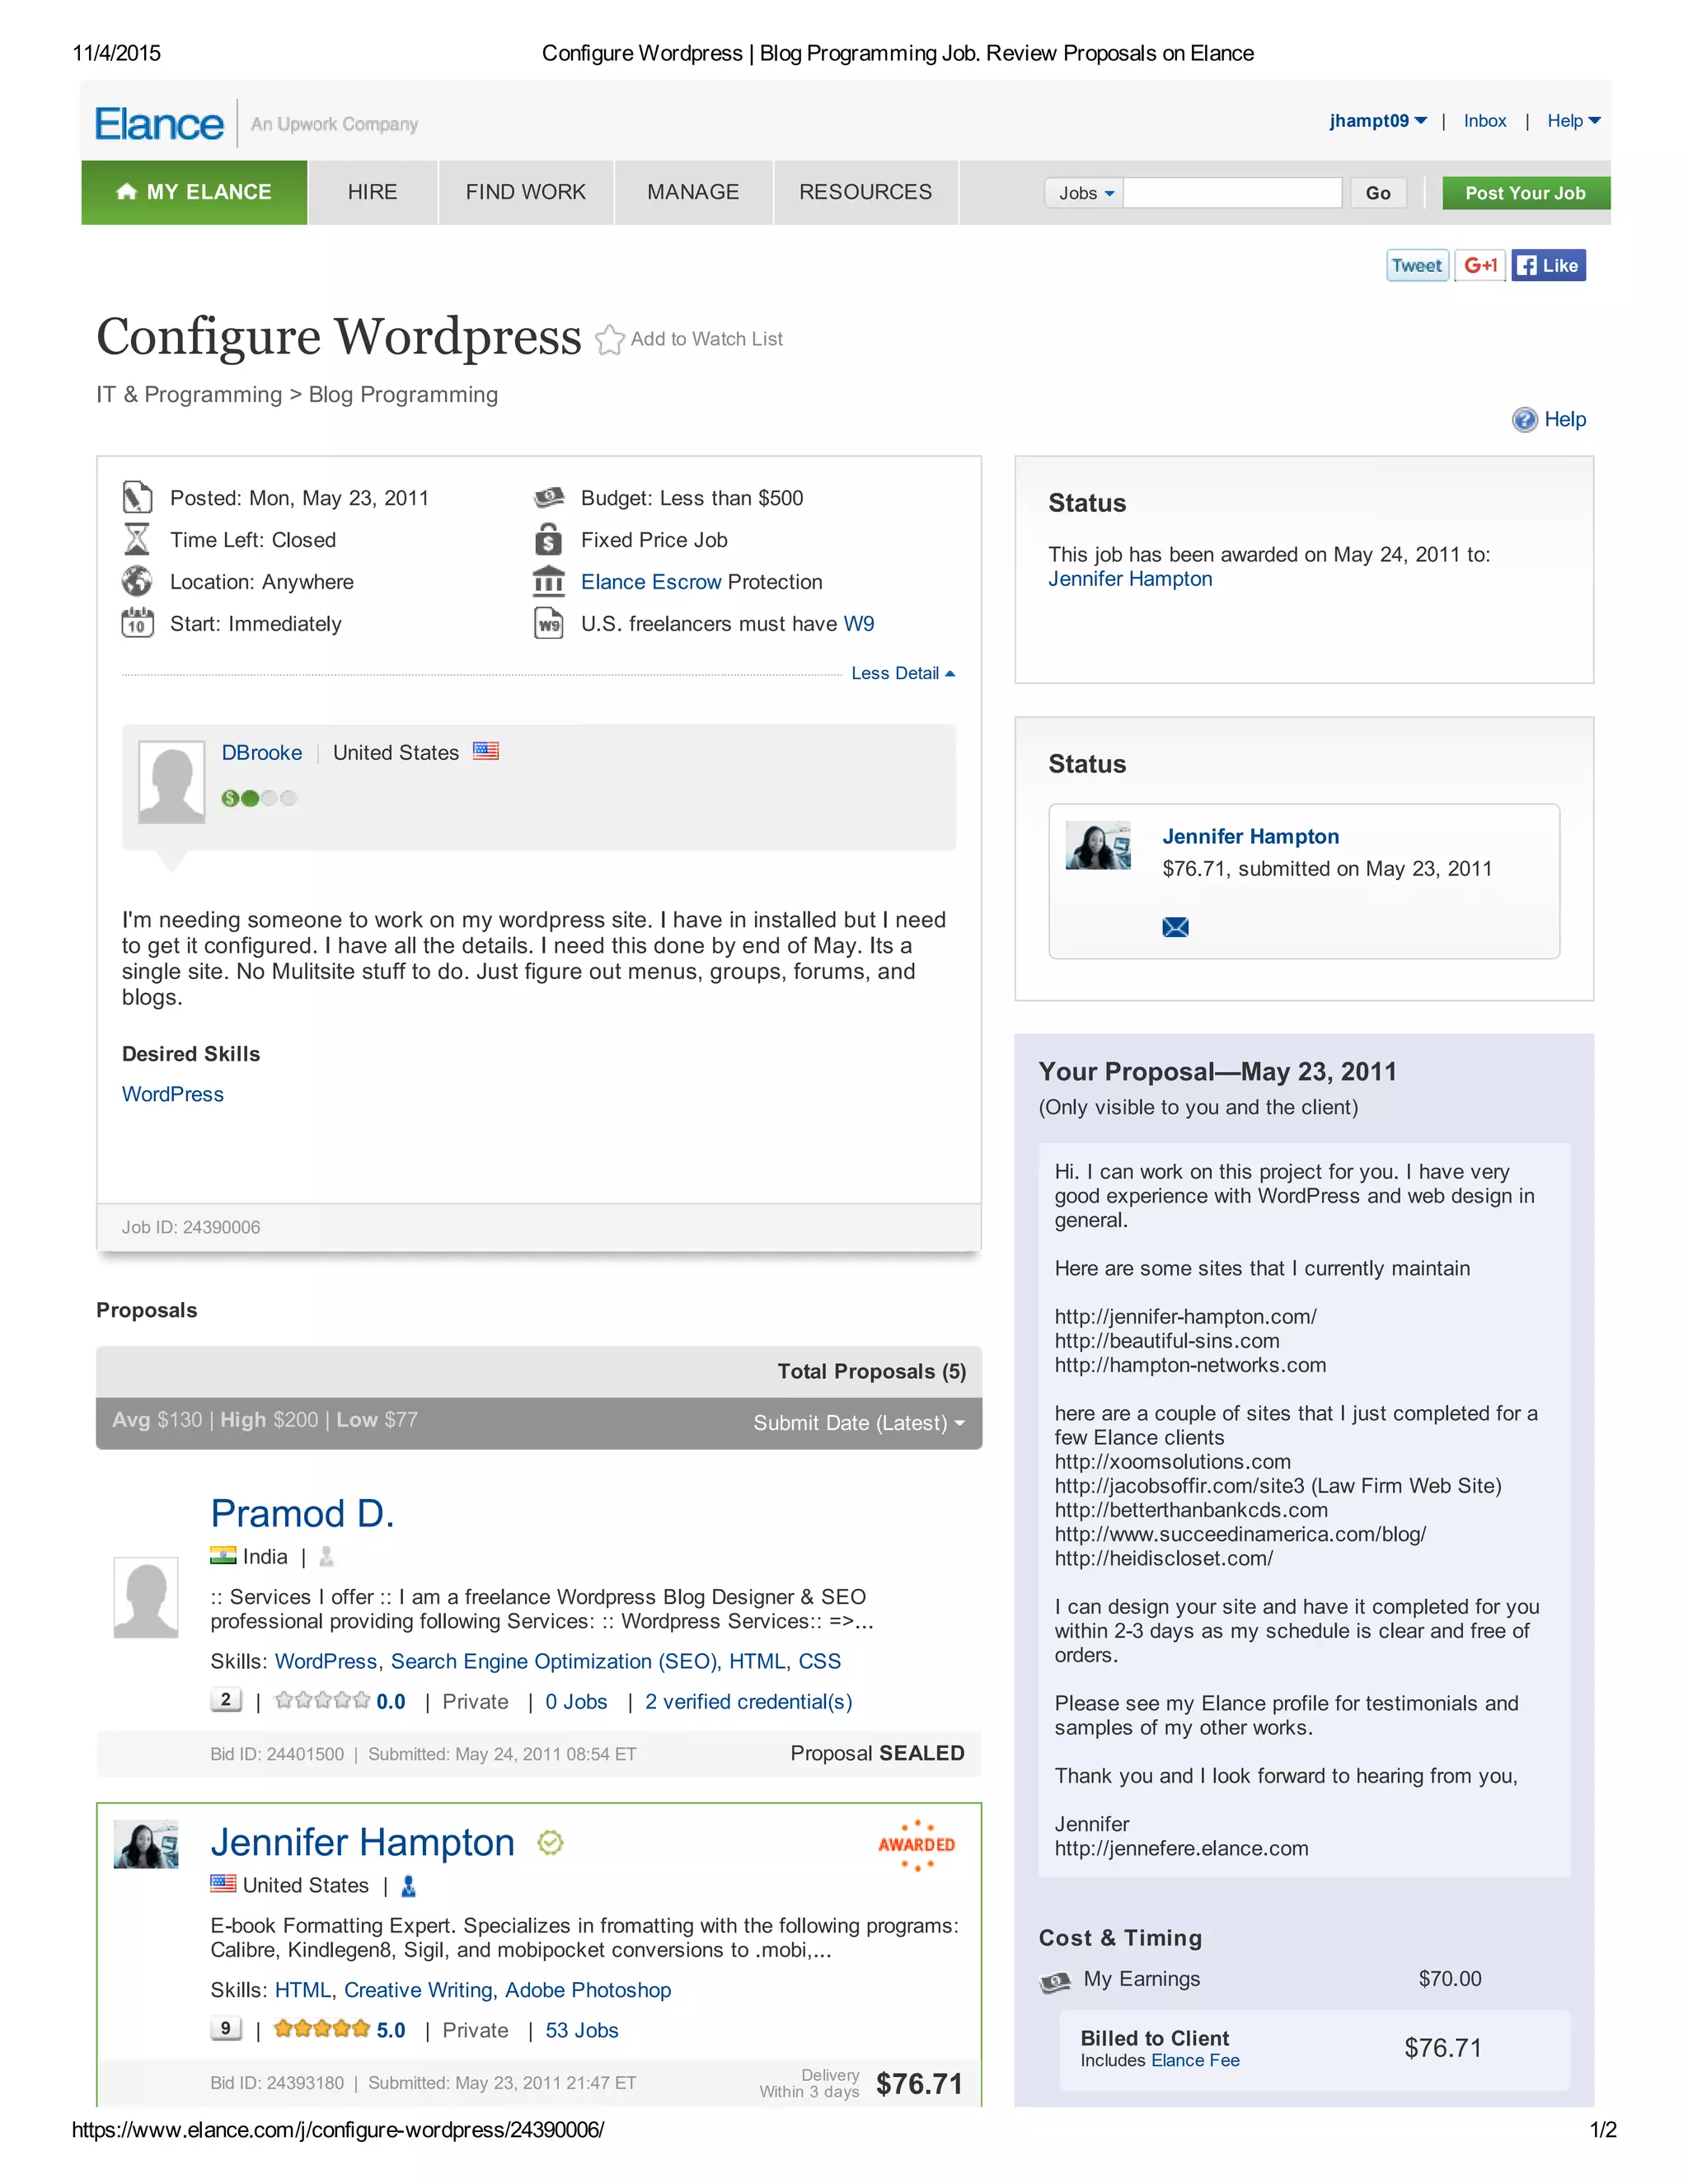1688x2184 pixels.
Task: Click the blue Help question mark icon
Action: tap(1524, 420)
